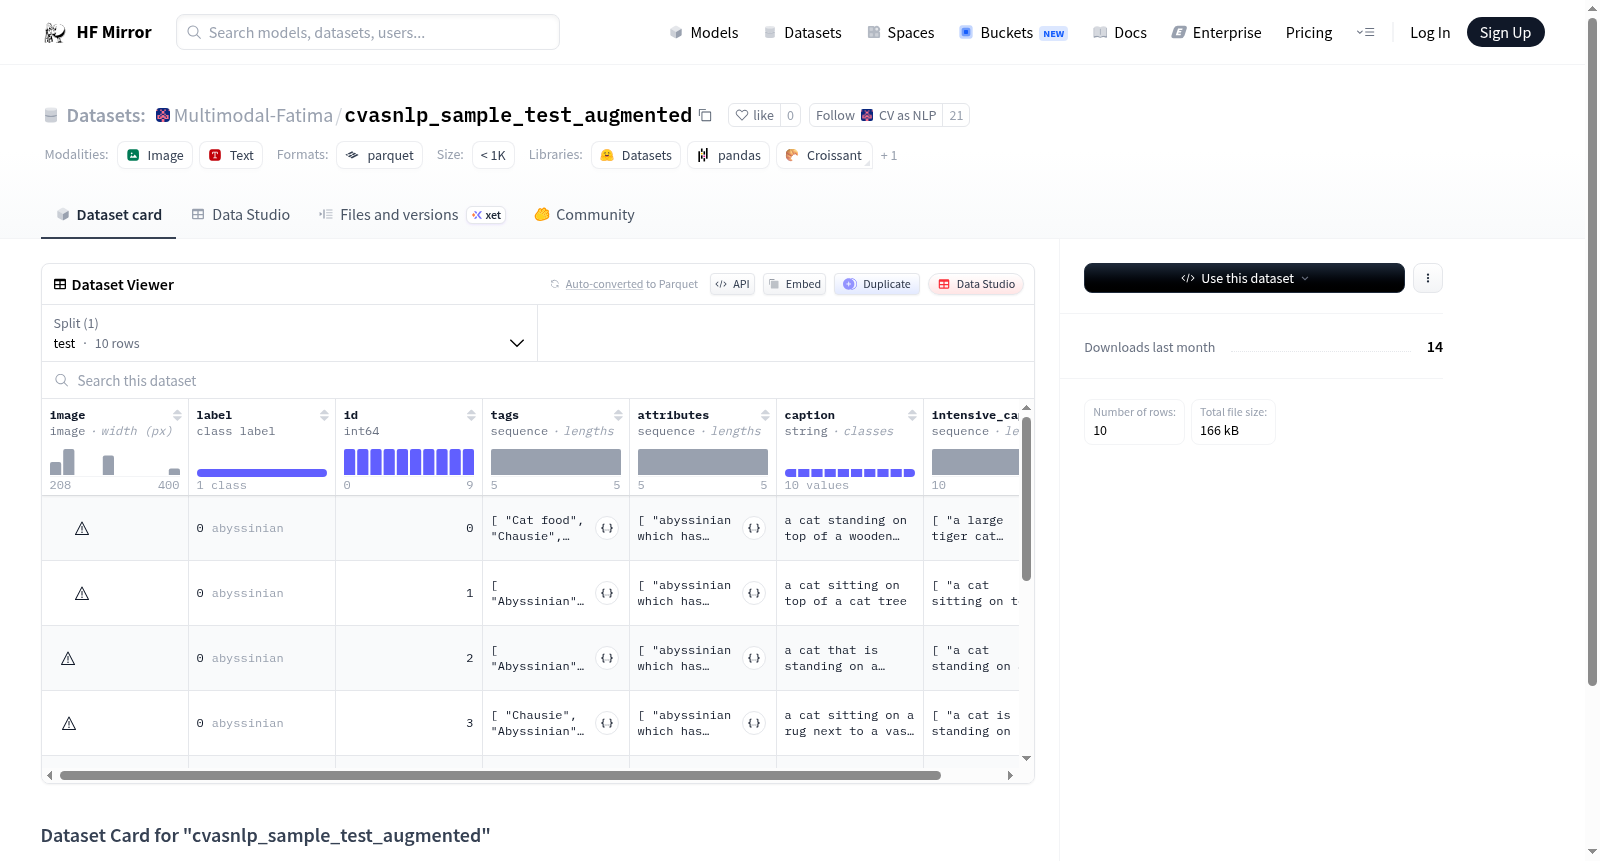Open the Pricing page link
The image size is (1600, 861).
click(x=1309, y=32)
